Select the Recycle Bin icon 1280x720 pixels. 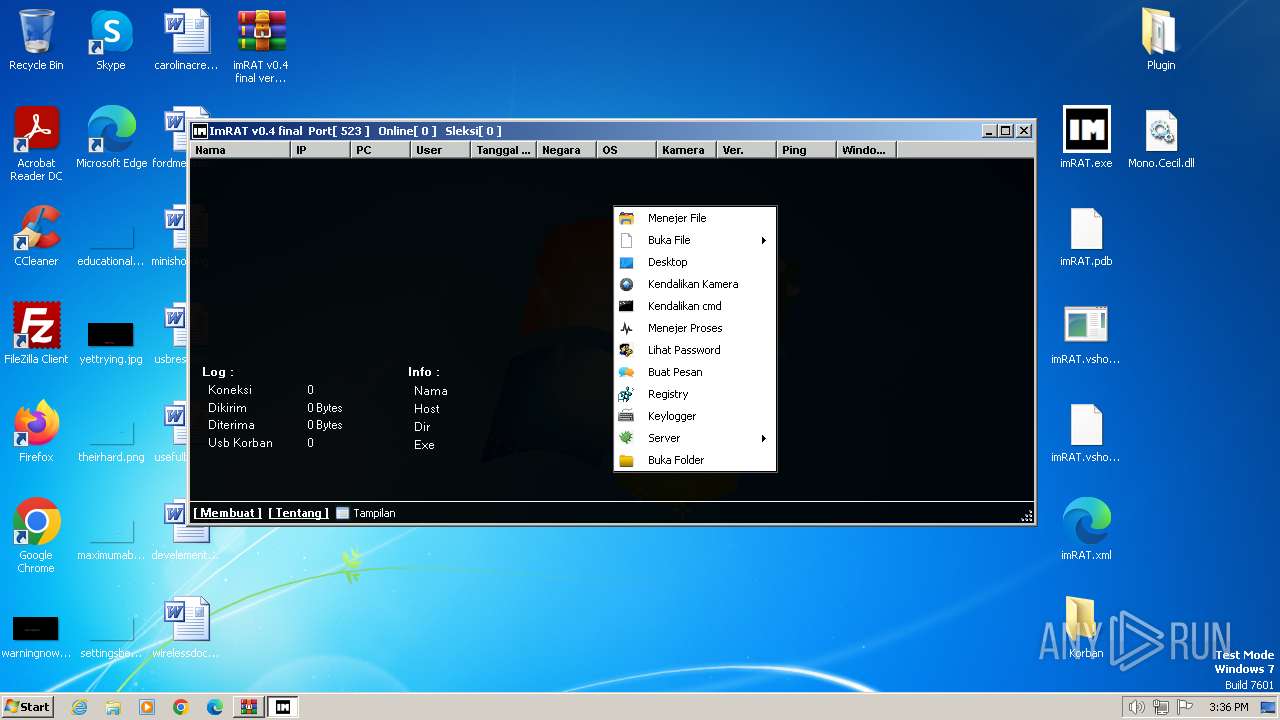[36, 40]
